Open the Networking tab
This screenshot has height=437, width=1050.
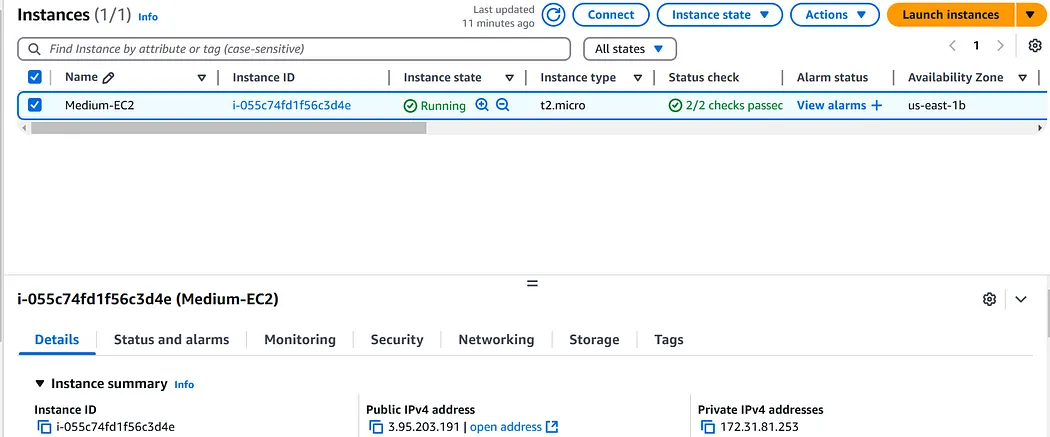[x=496, y=339]
